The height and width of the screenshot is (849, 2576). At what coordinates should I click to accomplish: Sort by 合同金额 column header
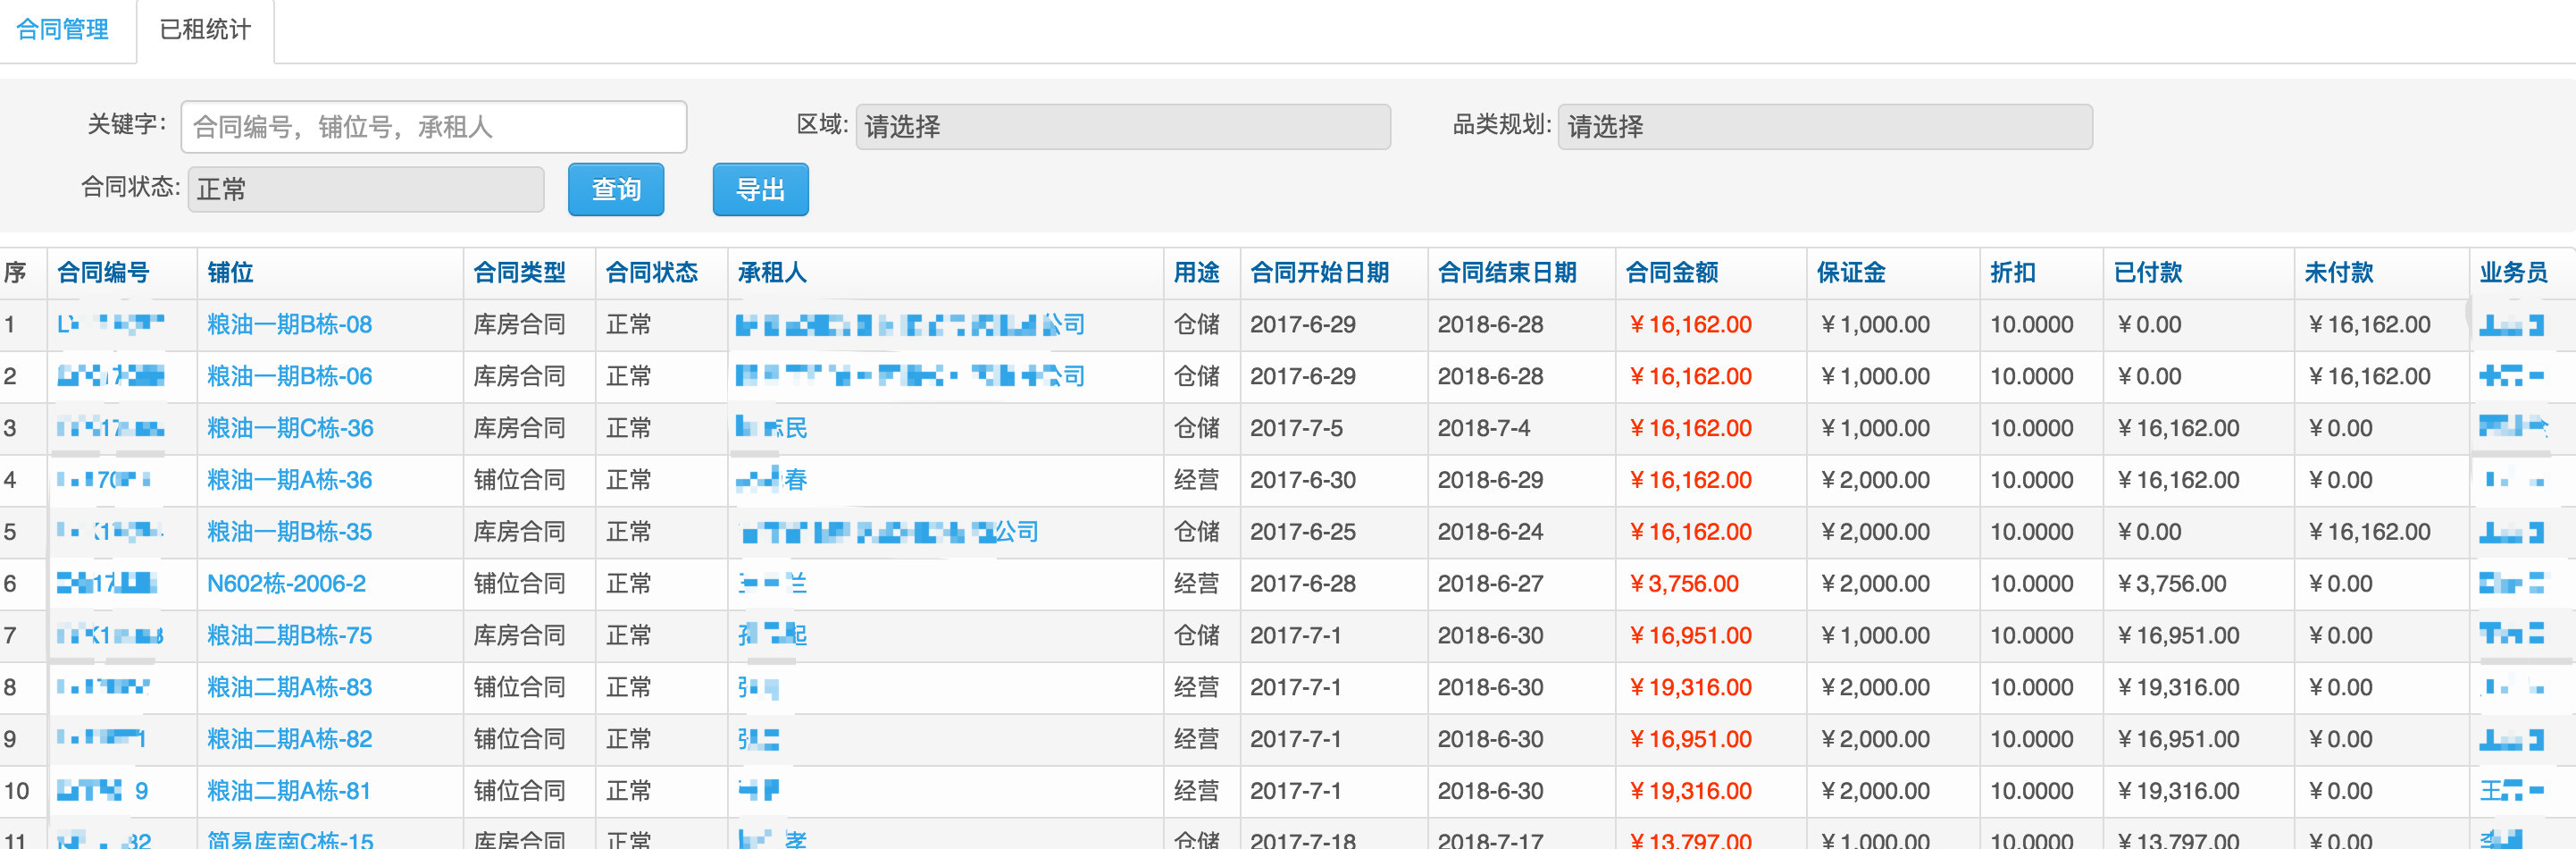1671,273
